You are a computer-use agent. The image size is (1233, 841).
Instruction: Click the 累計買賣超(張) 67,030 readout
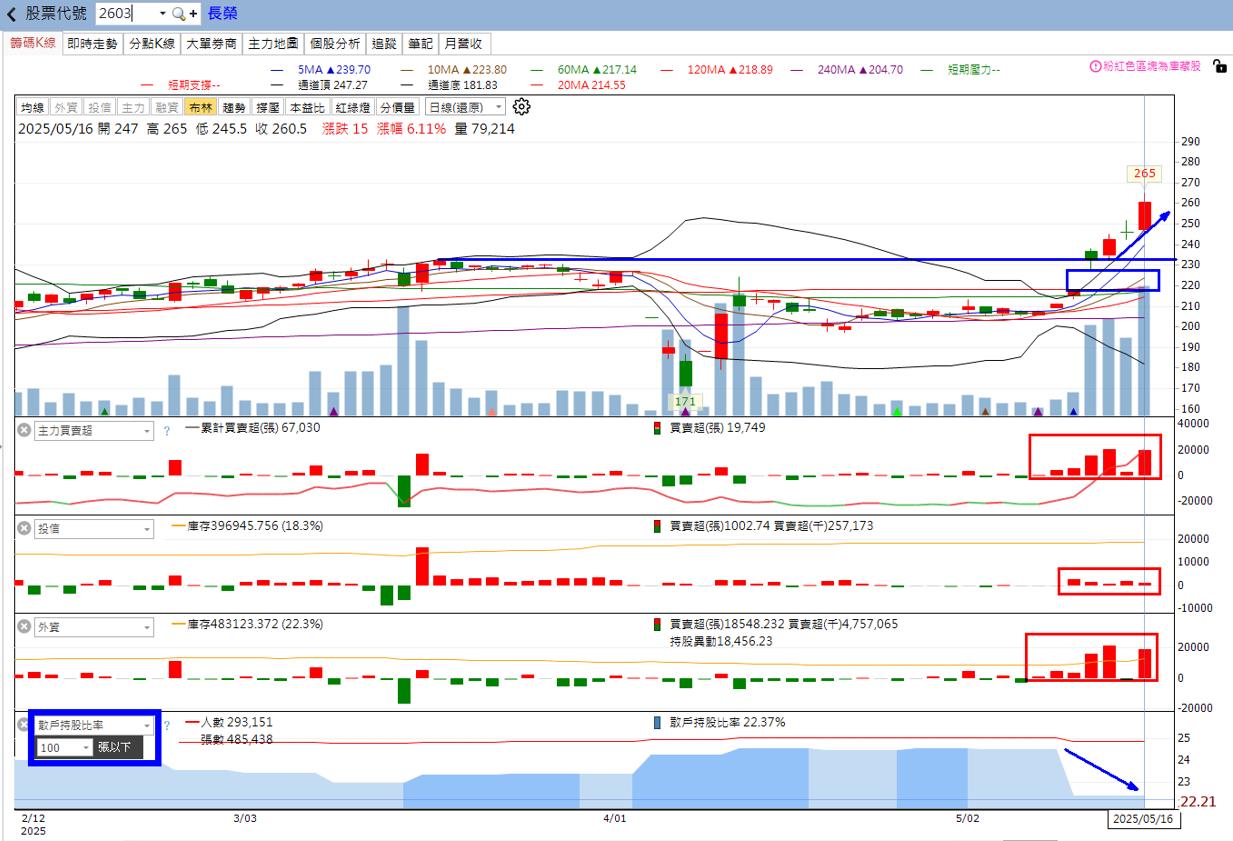click(x=254, y=428)
